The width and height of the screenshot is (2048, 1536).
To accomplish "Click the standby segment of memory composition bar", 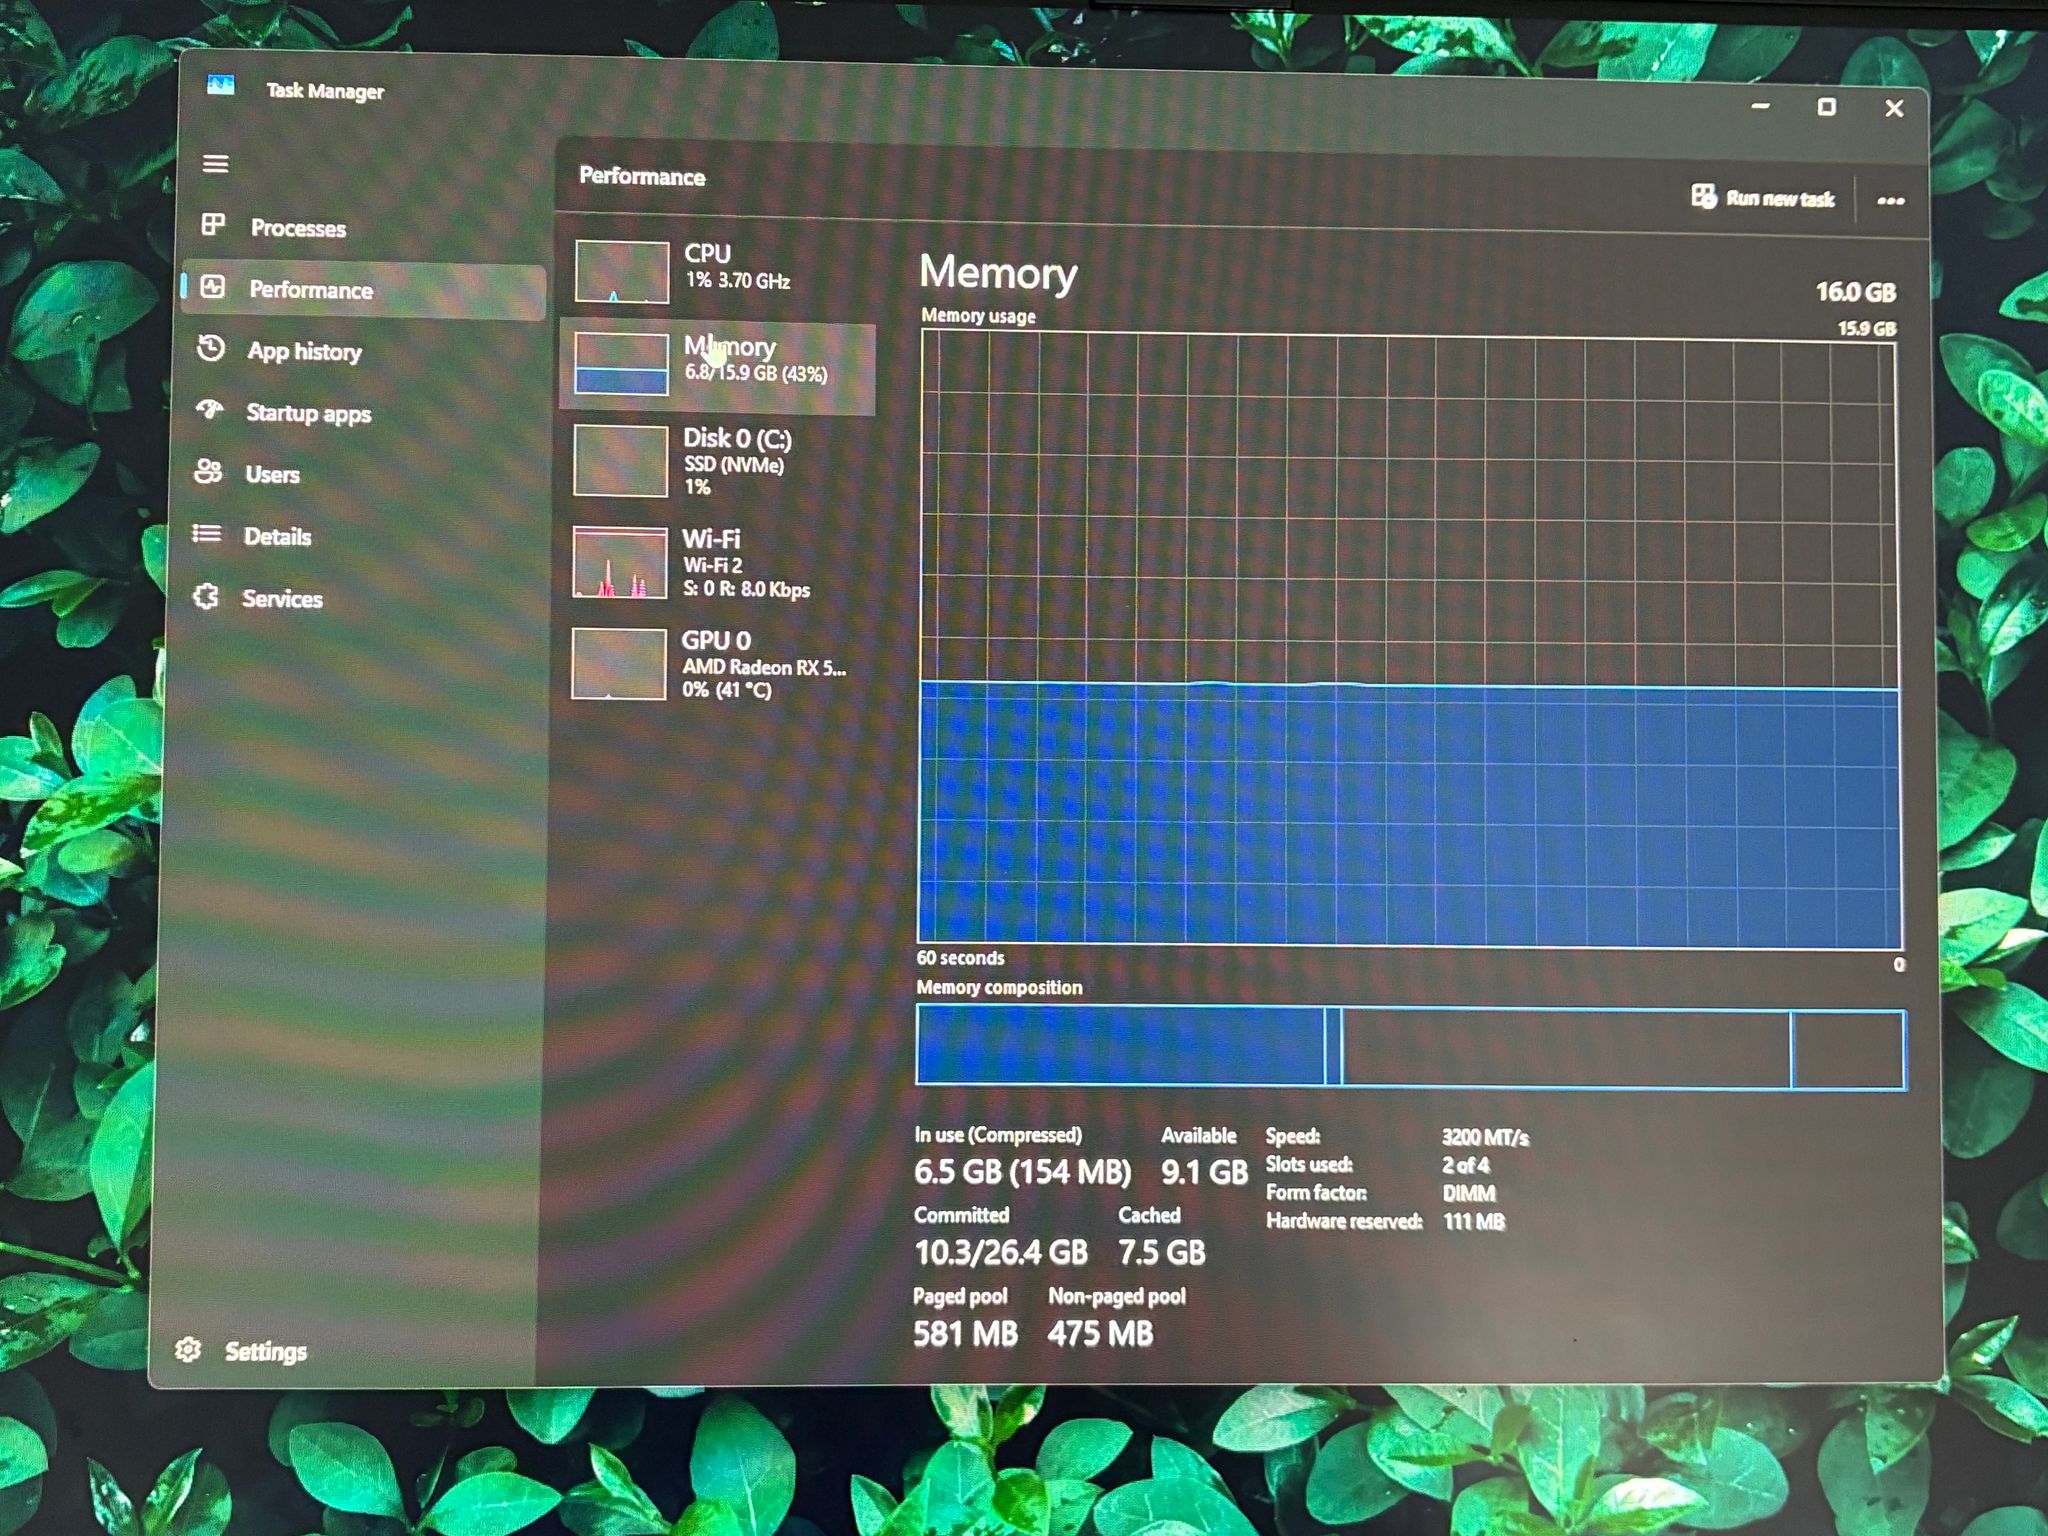I will pos(1566,1048).
